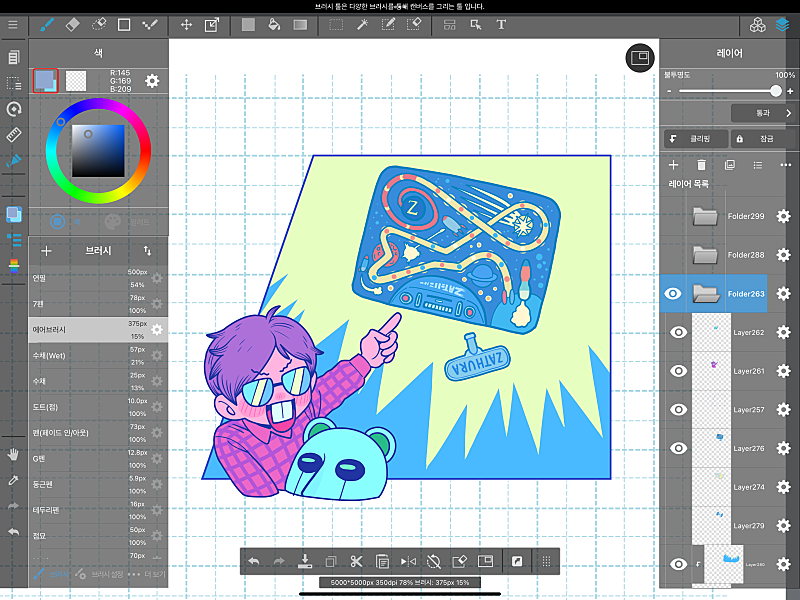Open the hamburger main menu
Image resolution: width=800 pixels, height=600 pixels.
pos(13,24)
